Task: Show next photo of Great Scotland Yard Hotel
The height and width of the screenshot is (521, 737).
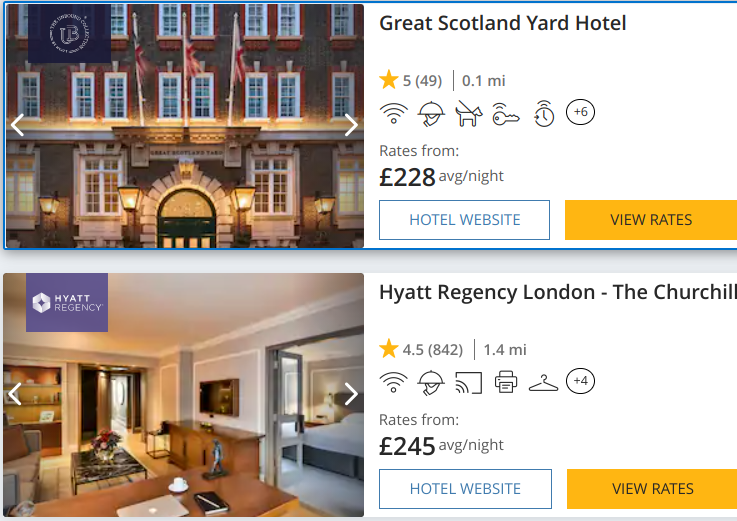Action: [x=351, y=125]
